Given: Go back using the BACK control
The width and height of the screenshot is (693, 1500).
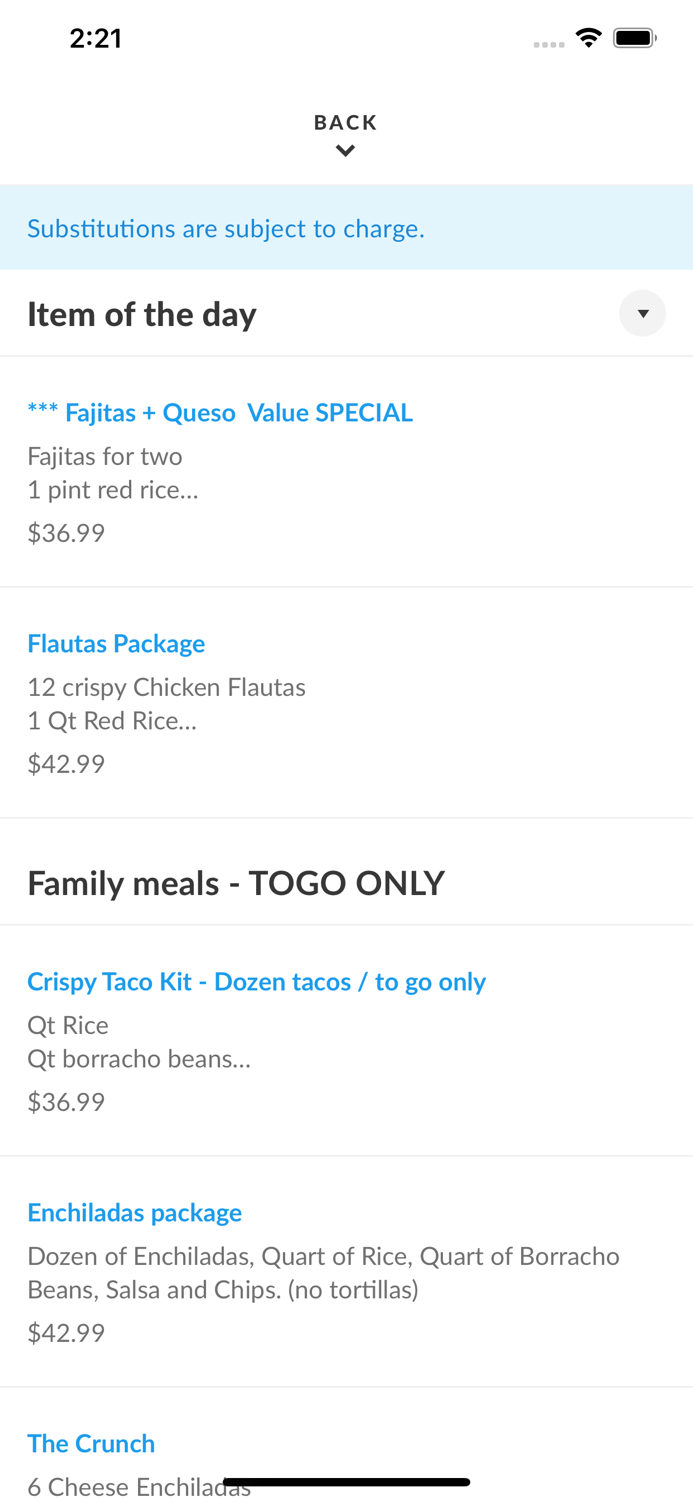Looking at the screenshot, I should point(346,122).
